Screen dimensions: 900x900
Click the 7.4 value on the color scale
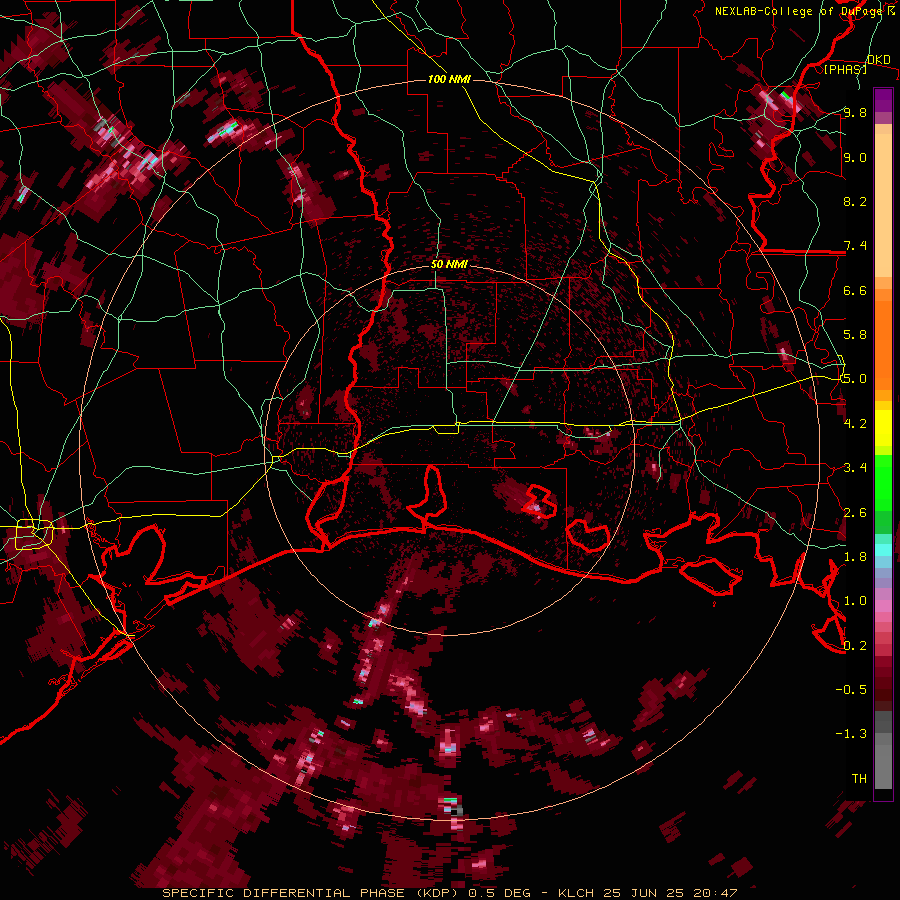coord(855,246)
